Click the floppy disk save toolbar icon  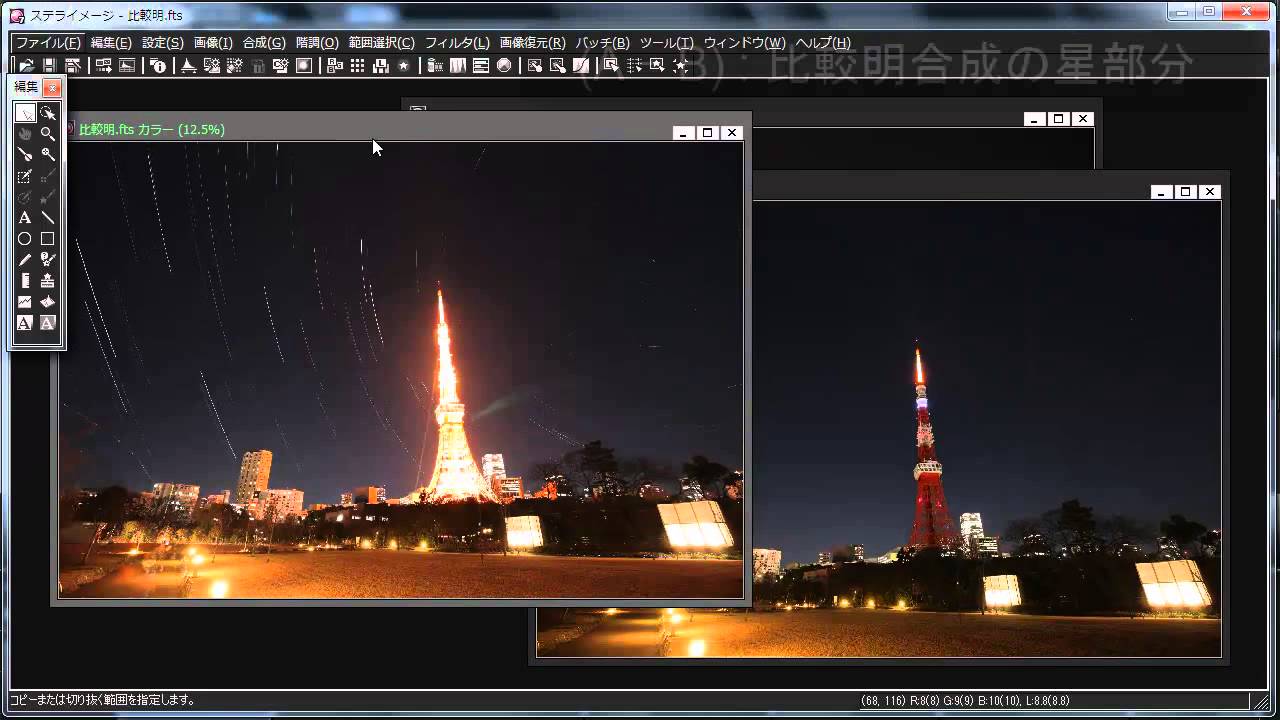(49, 66)
